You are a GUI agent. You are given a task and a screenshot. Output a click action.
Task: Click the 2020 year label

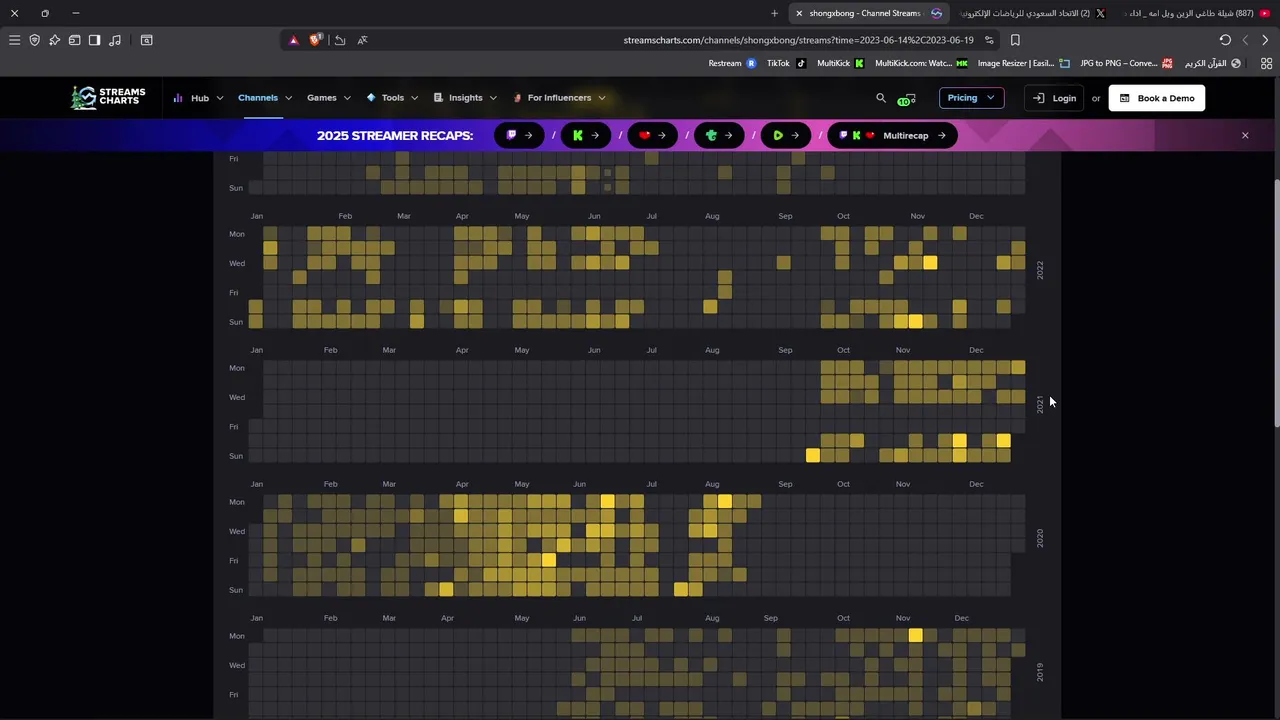(x=1040, y=538)
